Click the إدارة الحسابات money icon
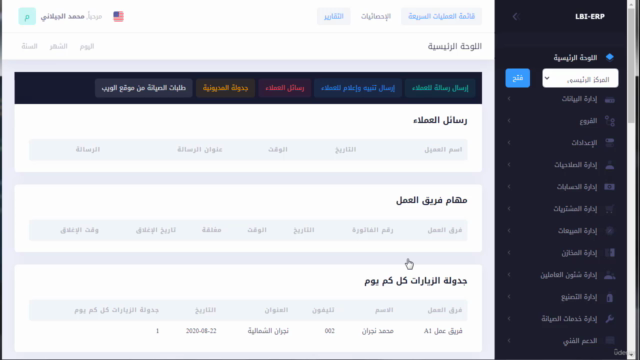Screen dimensions: 640x360 [609, 187]
